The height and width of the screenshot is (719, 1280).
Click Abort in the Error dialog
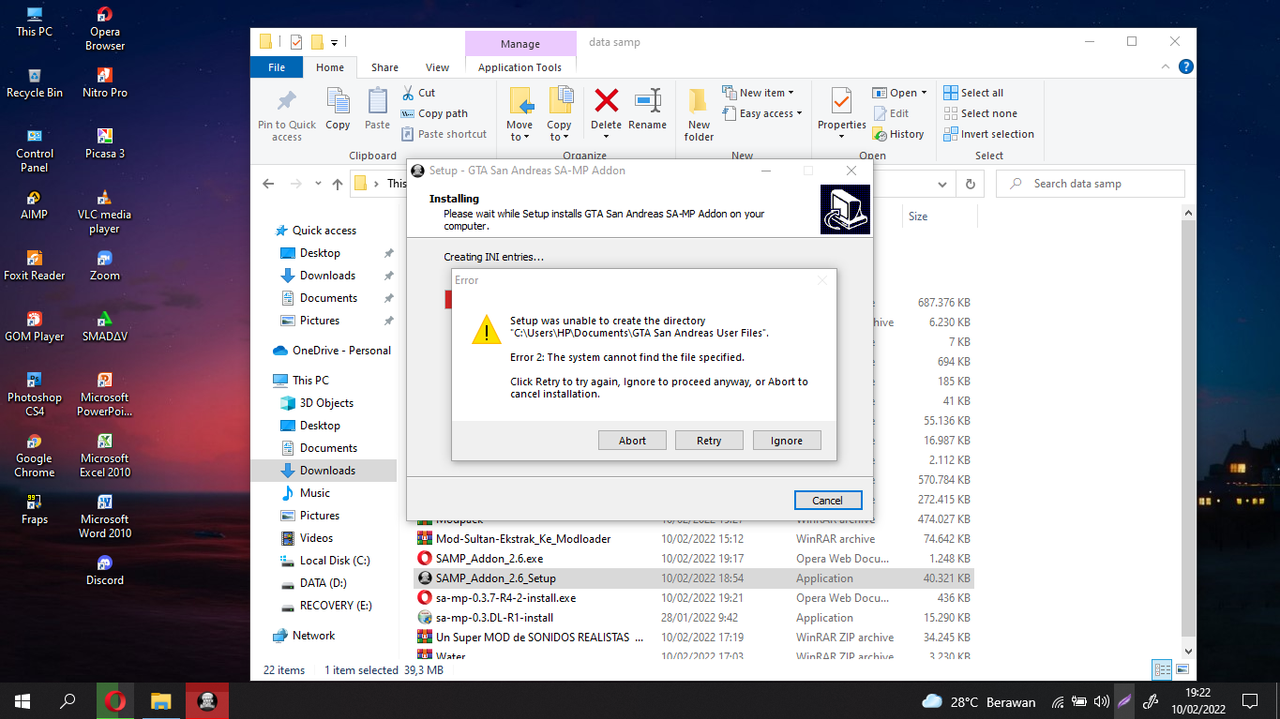click(632, 440)
